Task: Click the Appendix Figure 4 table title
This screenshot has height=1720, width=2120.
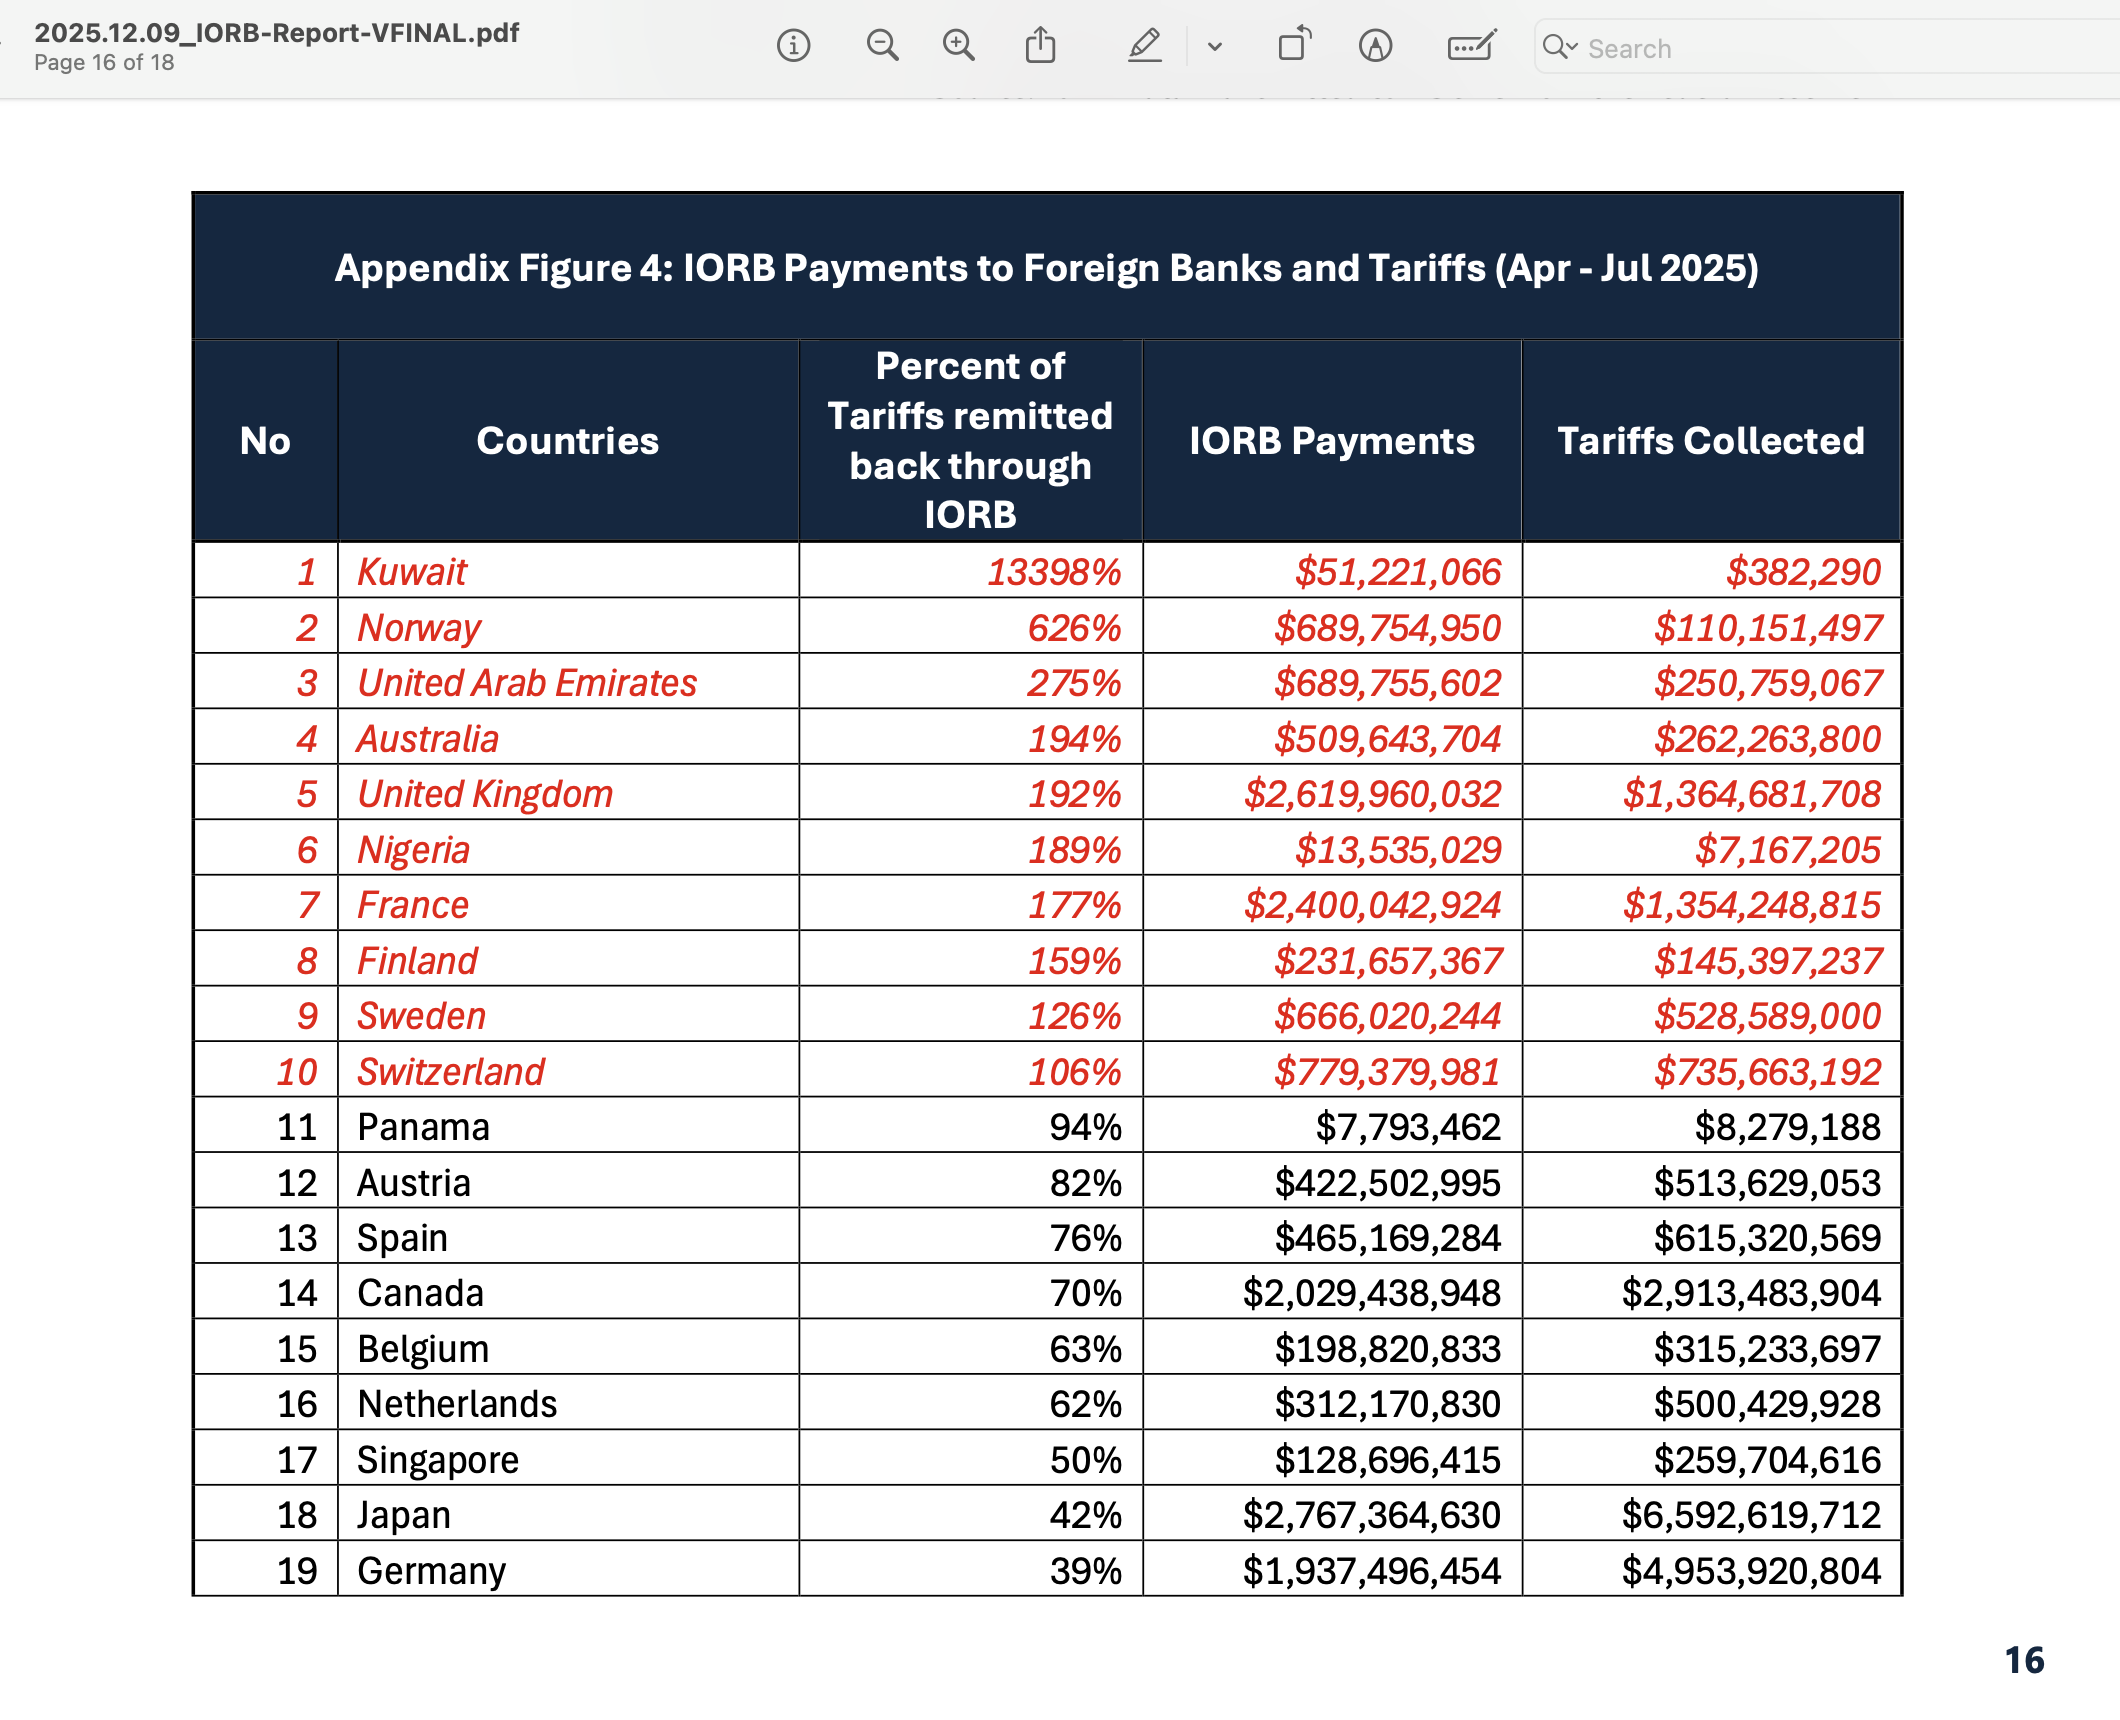Action: pos(1046,268)
